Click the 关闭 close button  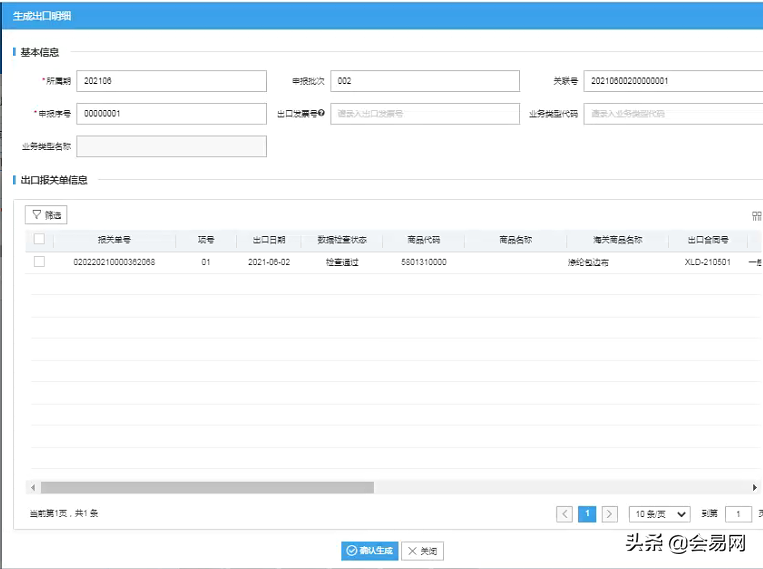(x=422, y=551)
